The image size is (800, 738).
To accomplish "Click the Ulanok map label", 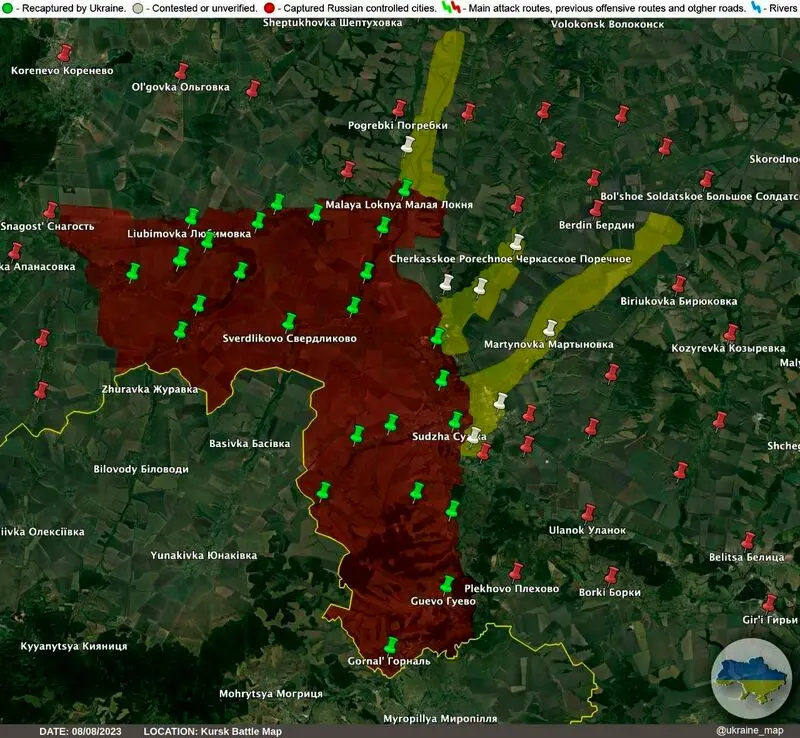I will pos(587,530).
